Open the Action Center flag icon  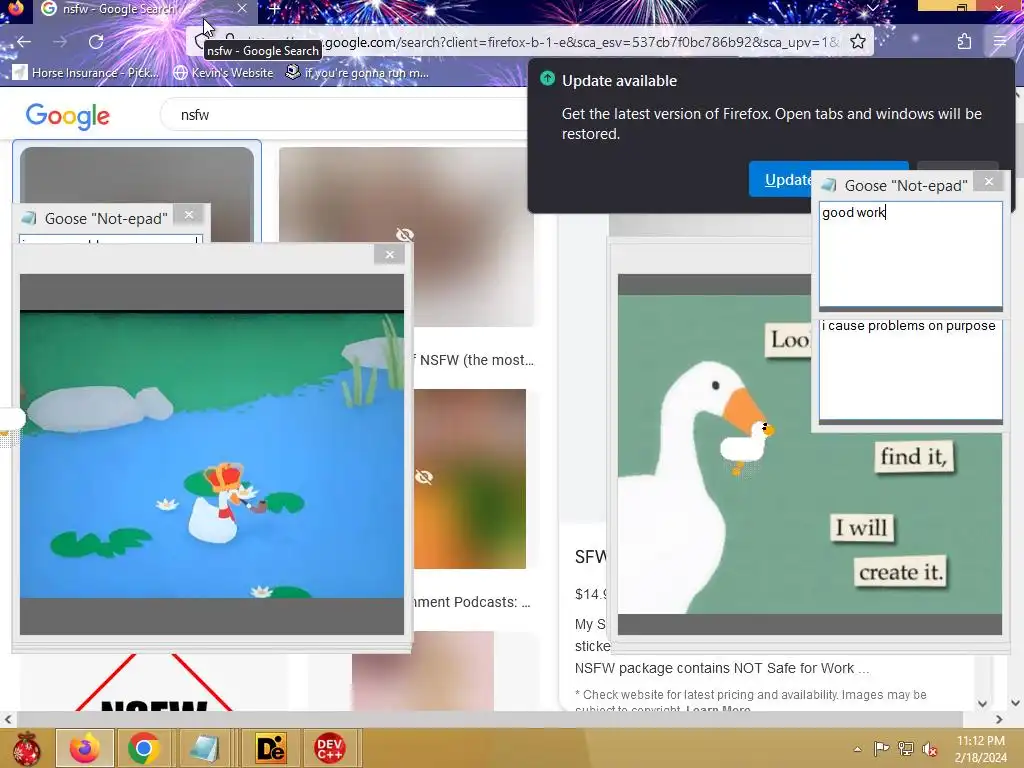[881, 748]
